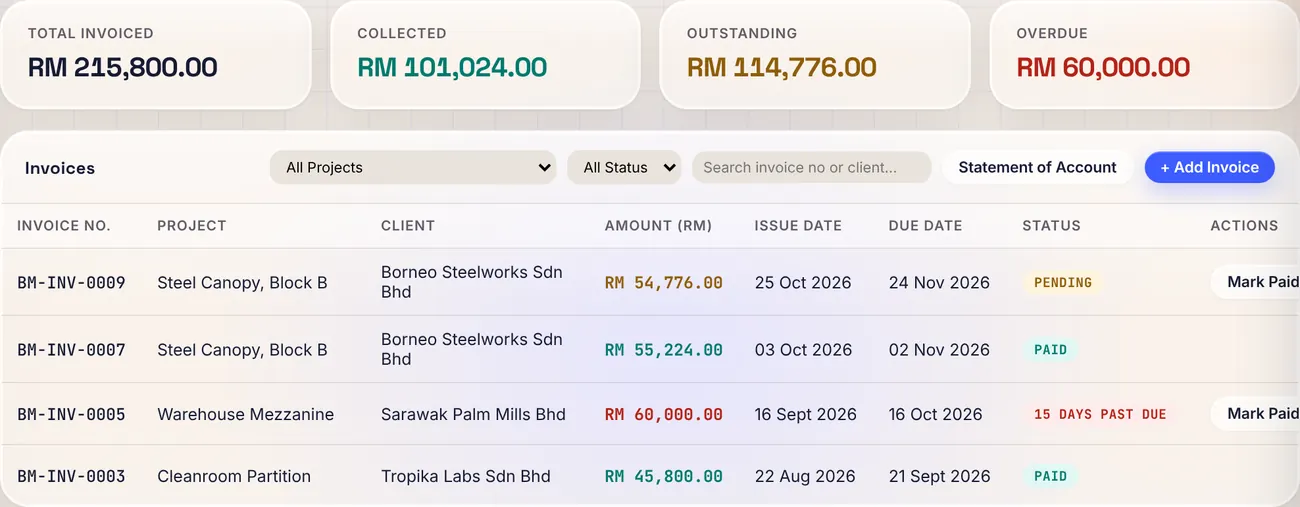Click the 24 Nov 2026 due date
1300x507 pixels.
point(939,283)
